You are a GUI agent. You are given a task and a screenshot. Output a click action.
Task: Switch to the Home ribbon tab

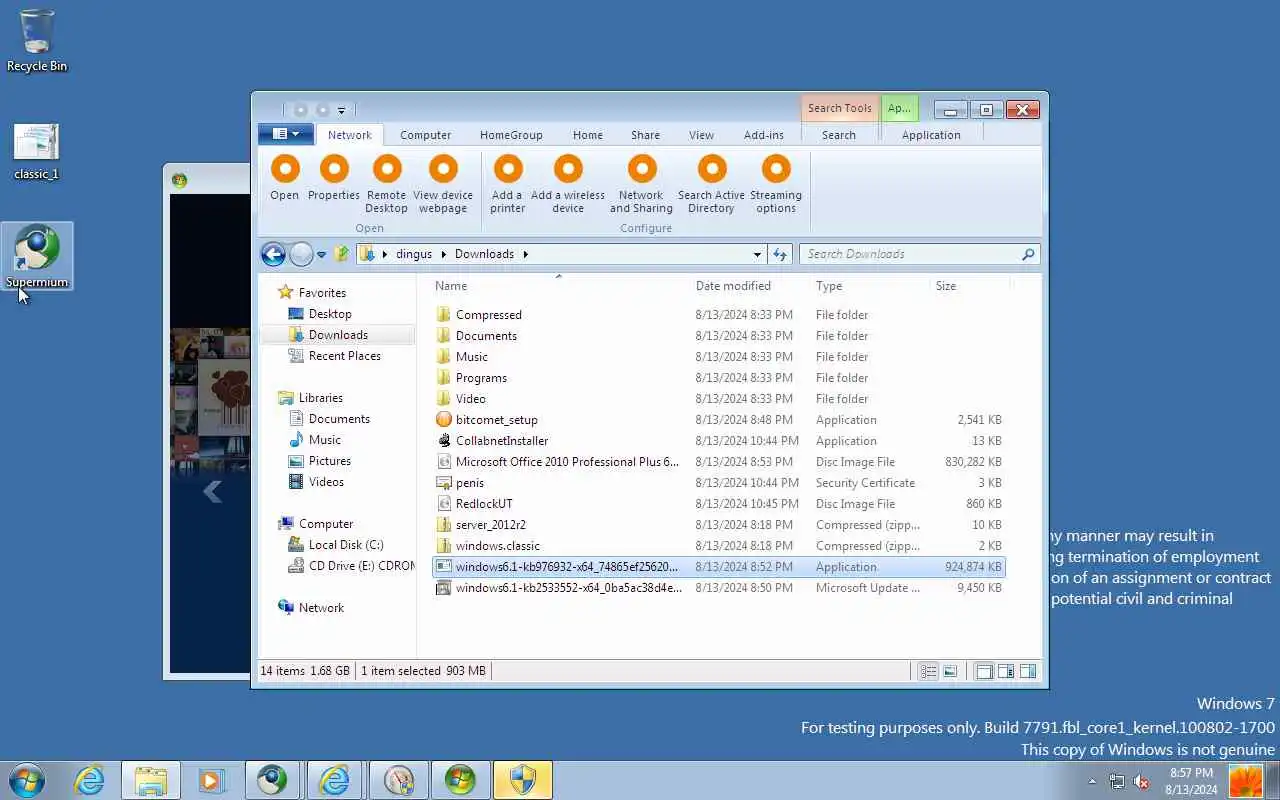tap(588, 135)
